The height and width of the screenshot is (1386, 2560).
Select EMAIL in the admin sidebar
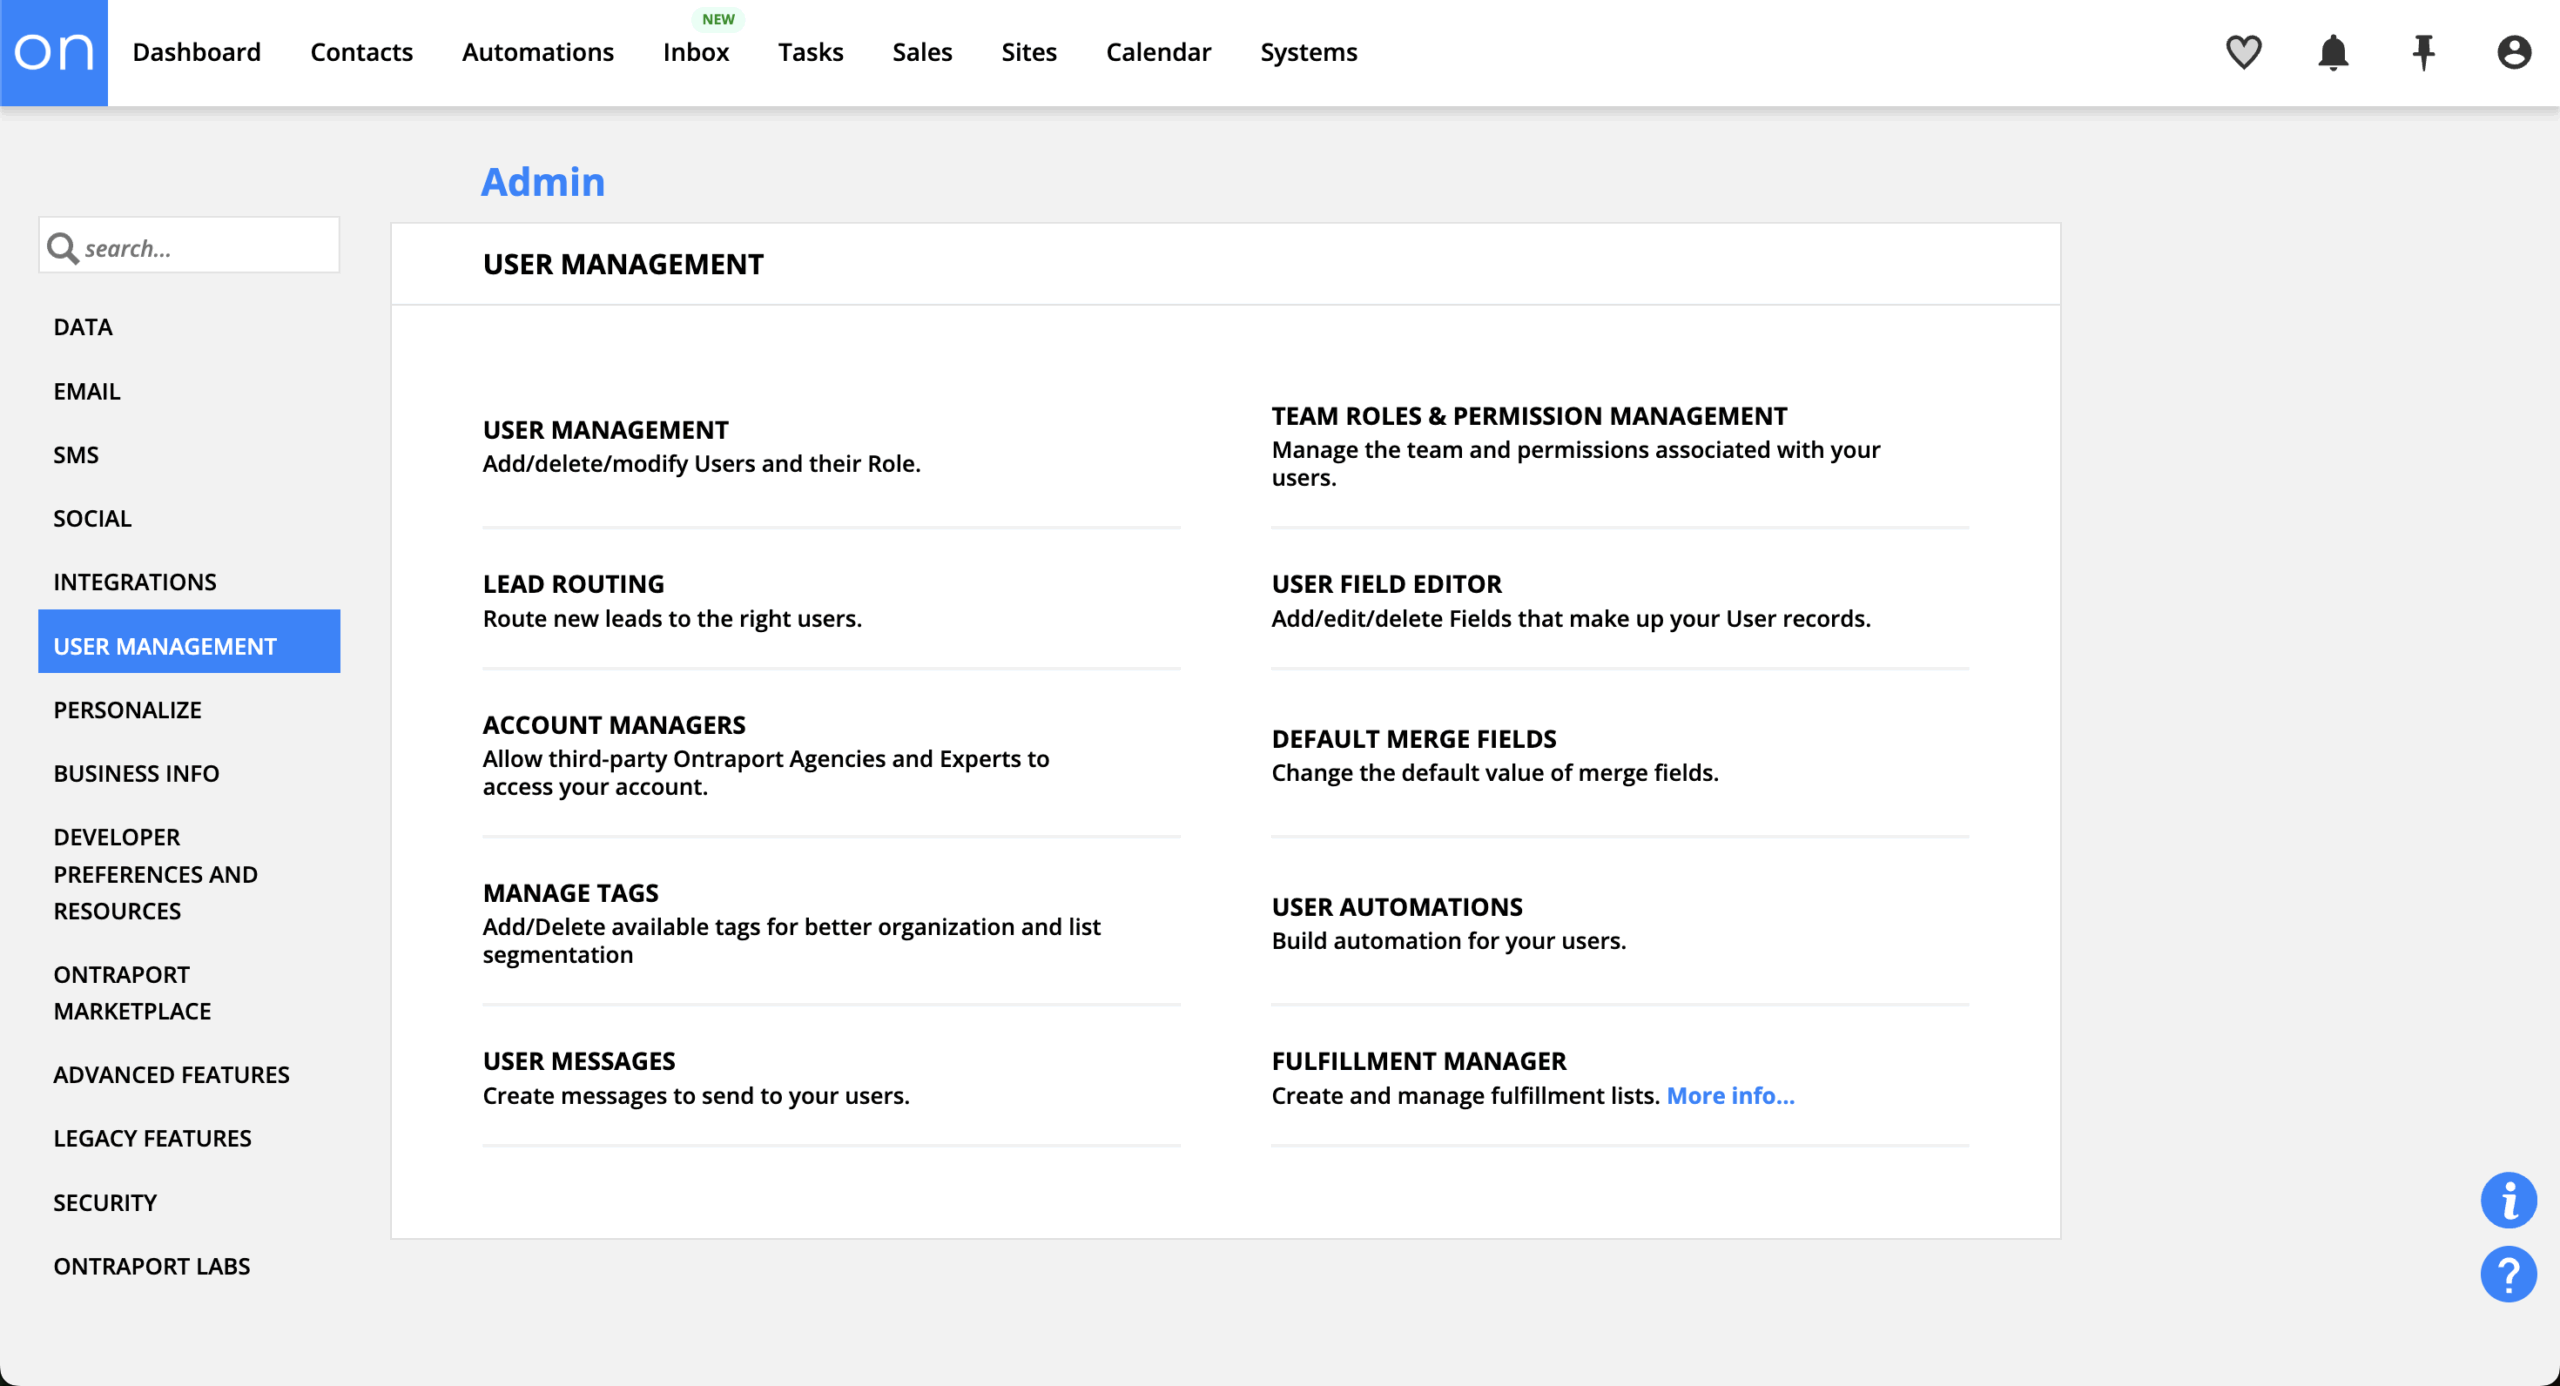point(87,391)
